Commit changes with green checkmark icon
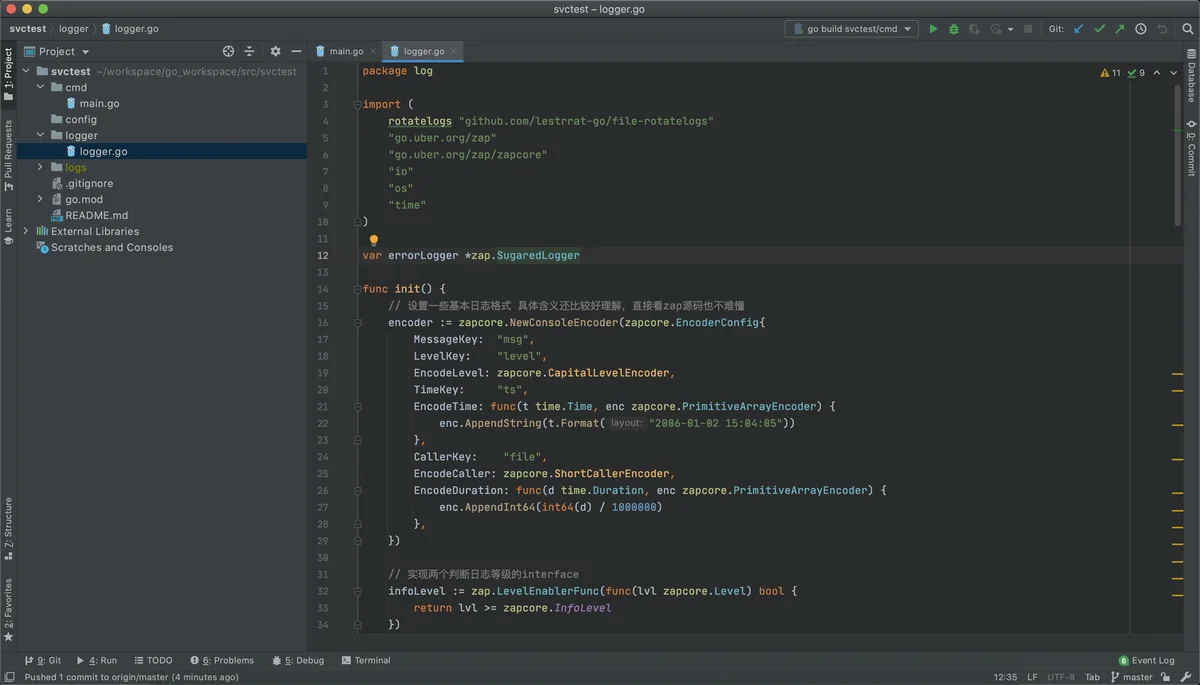This screenshot has width=1200, height=685. tap(1100, 29)
